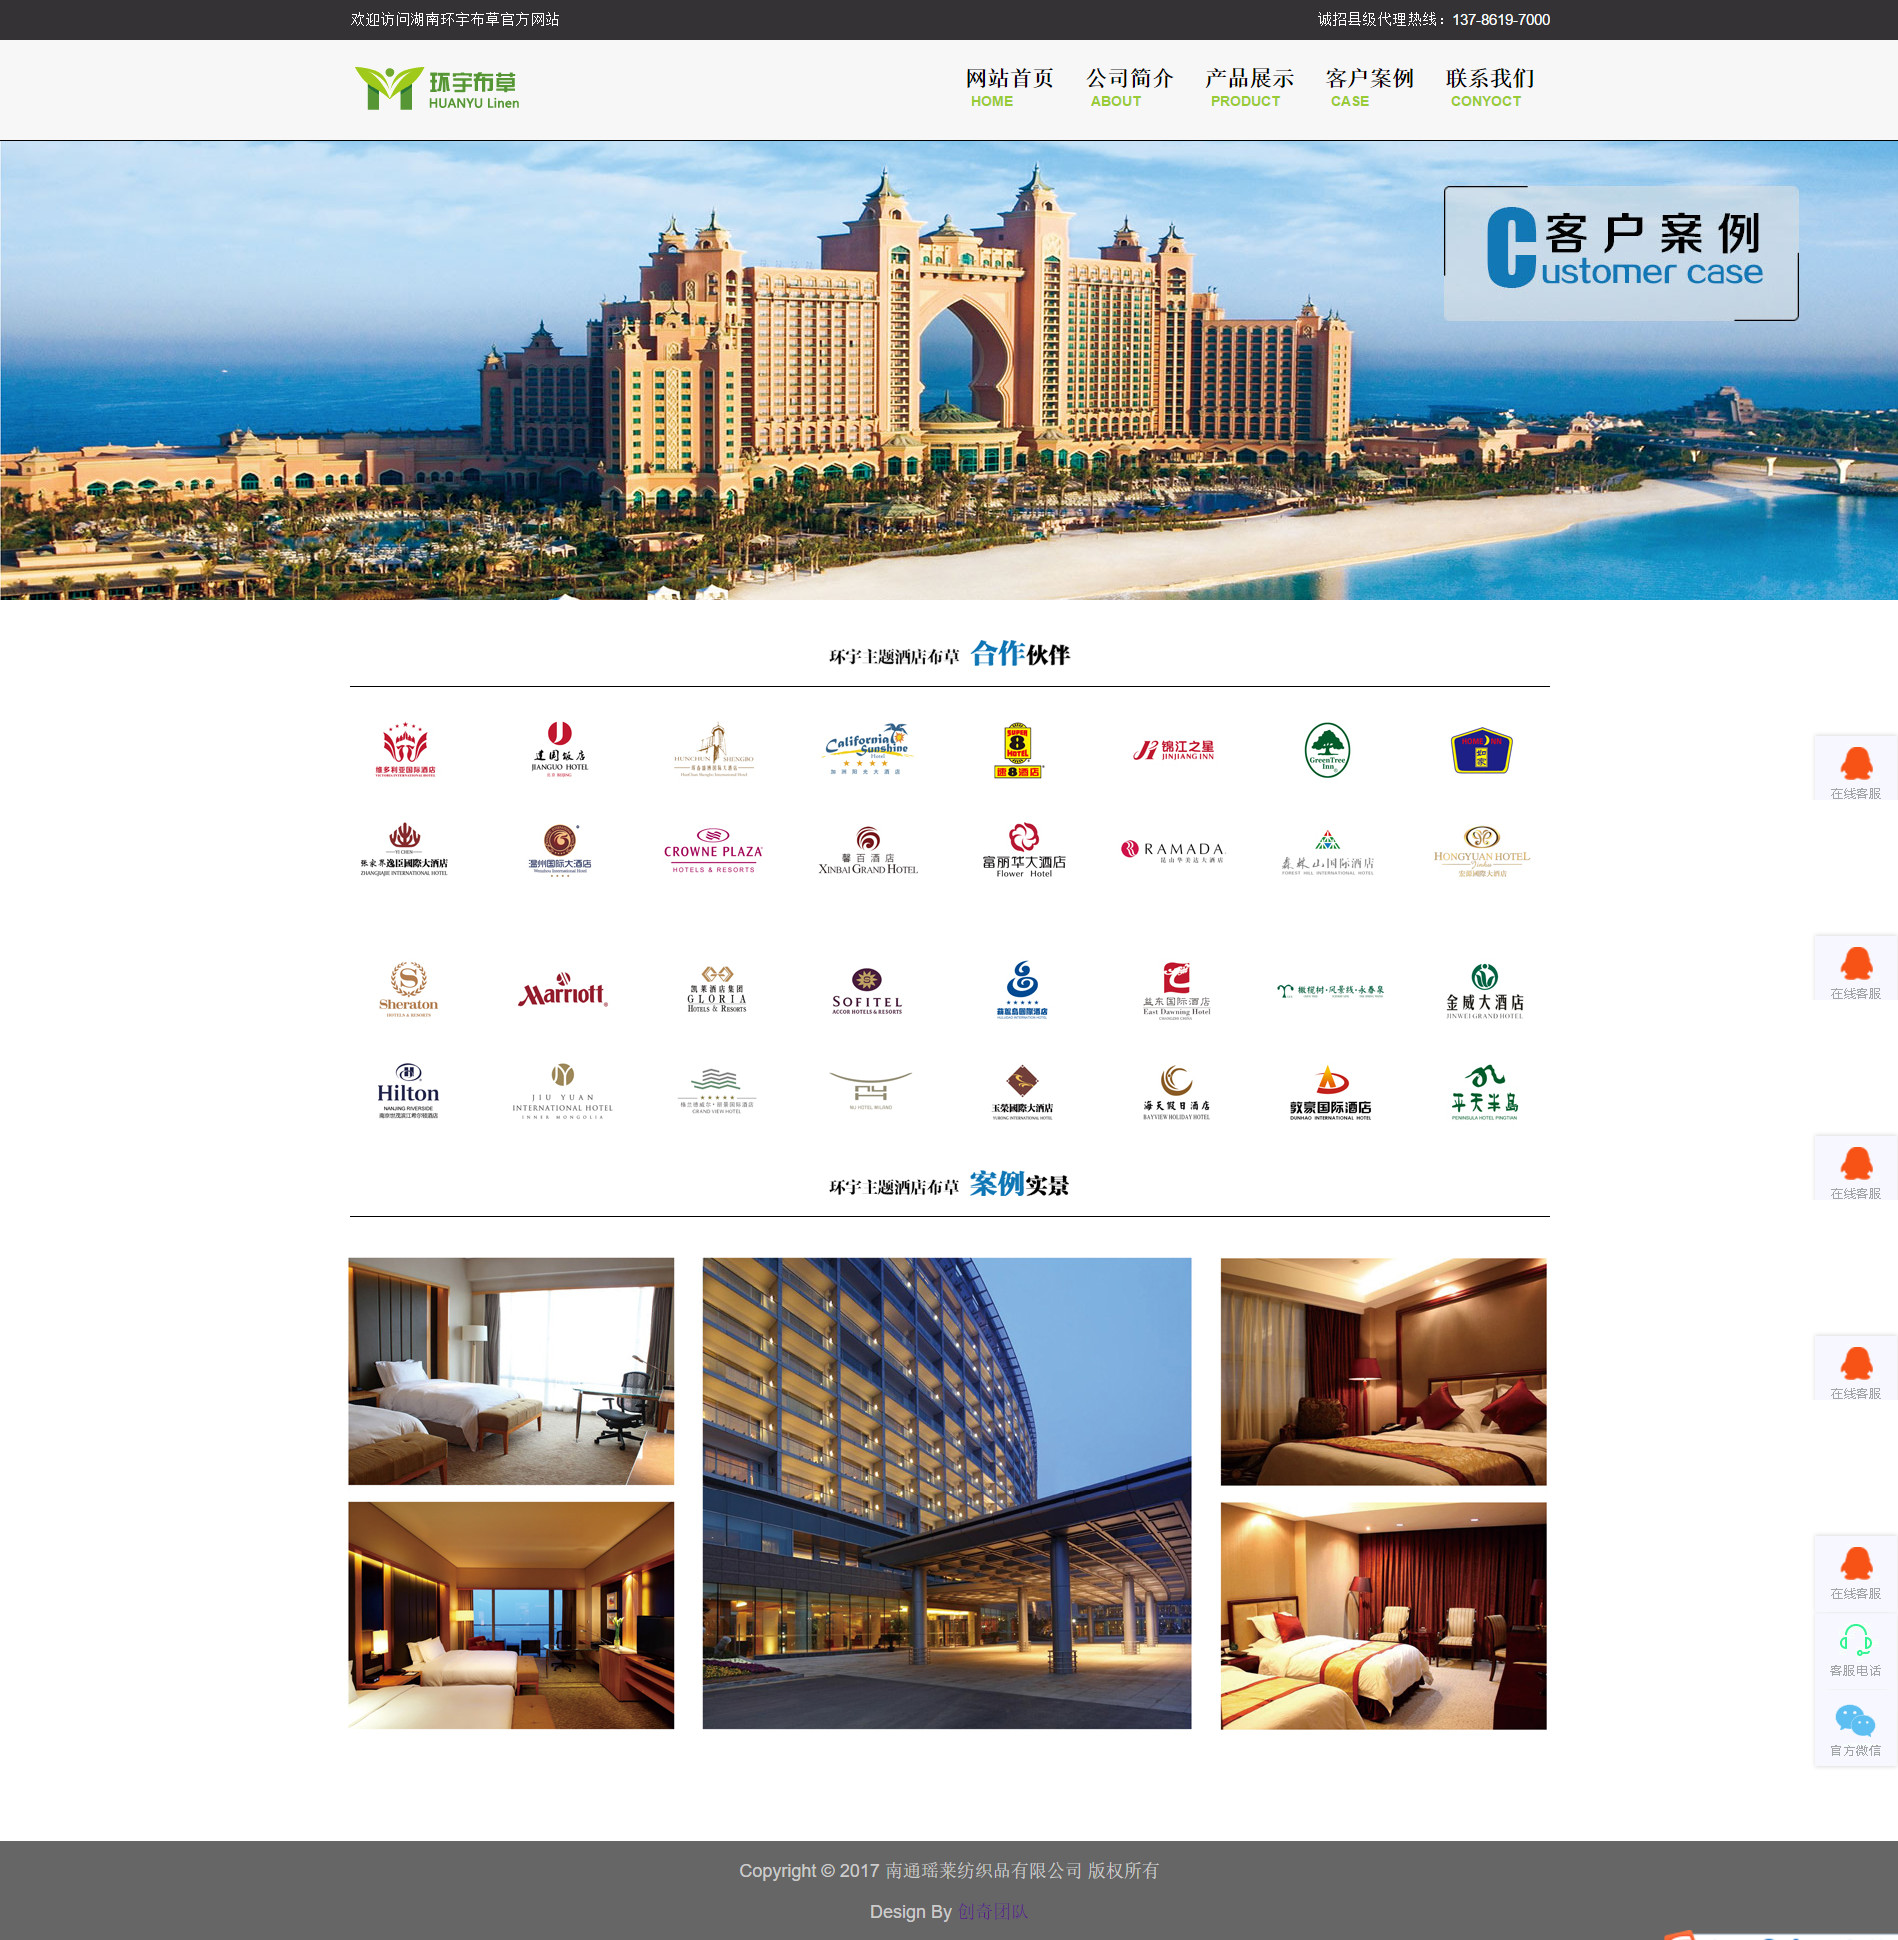Click the 客户案例 Customer case banner badge
The width and height of the screenshot is (1898, 1940).
(x=1621, y=253)
